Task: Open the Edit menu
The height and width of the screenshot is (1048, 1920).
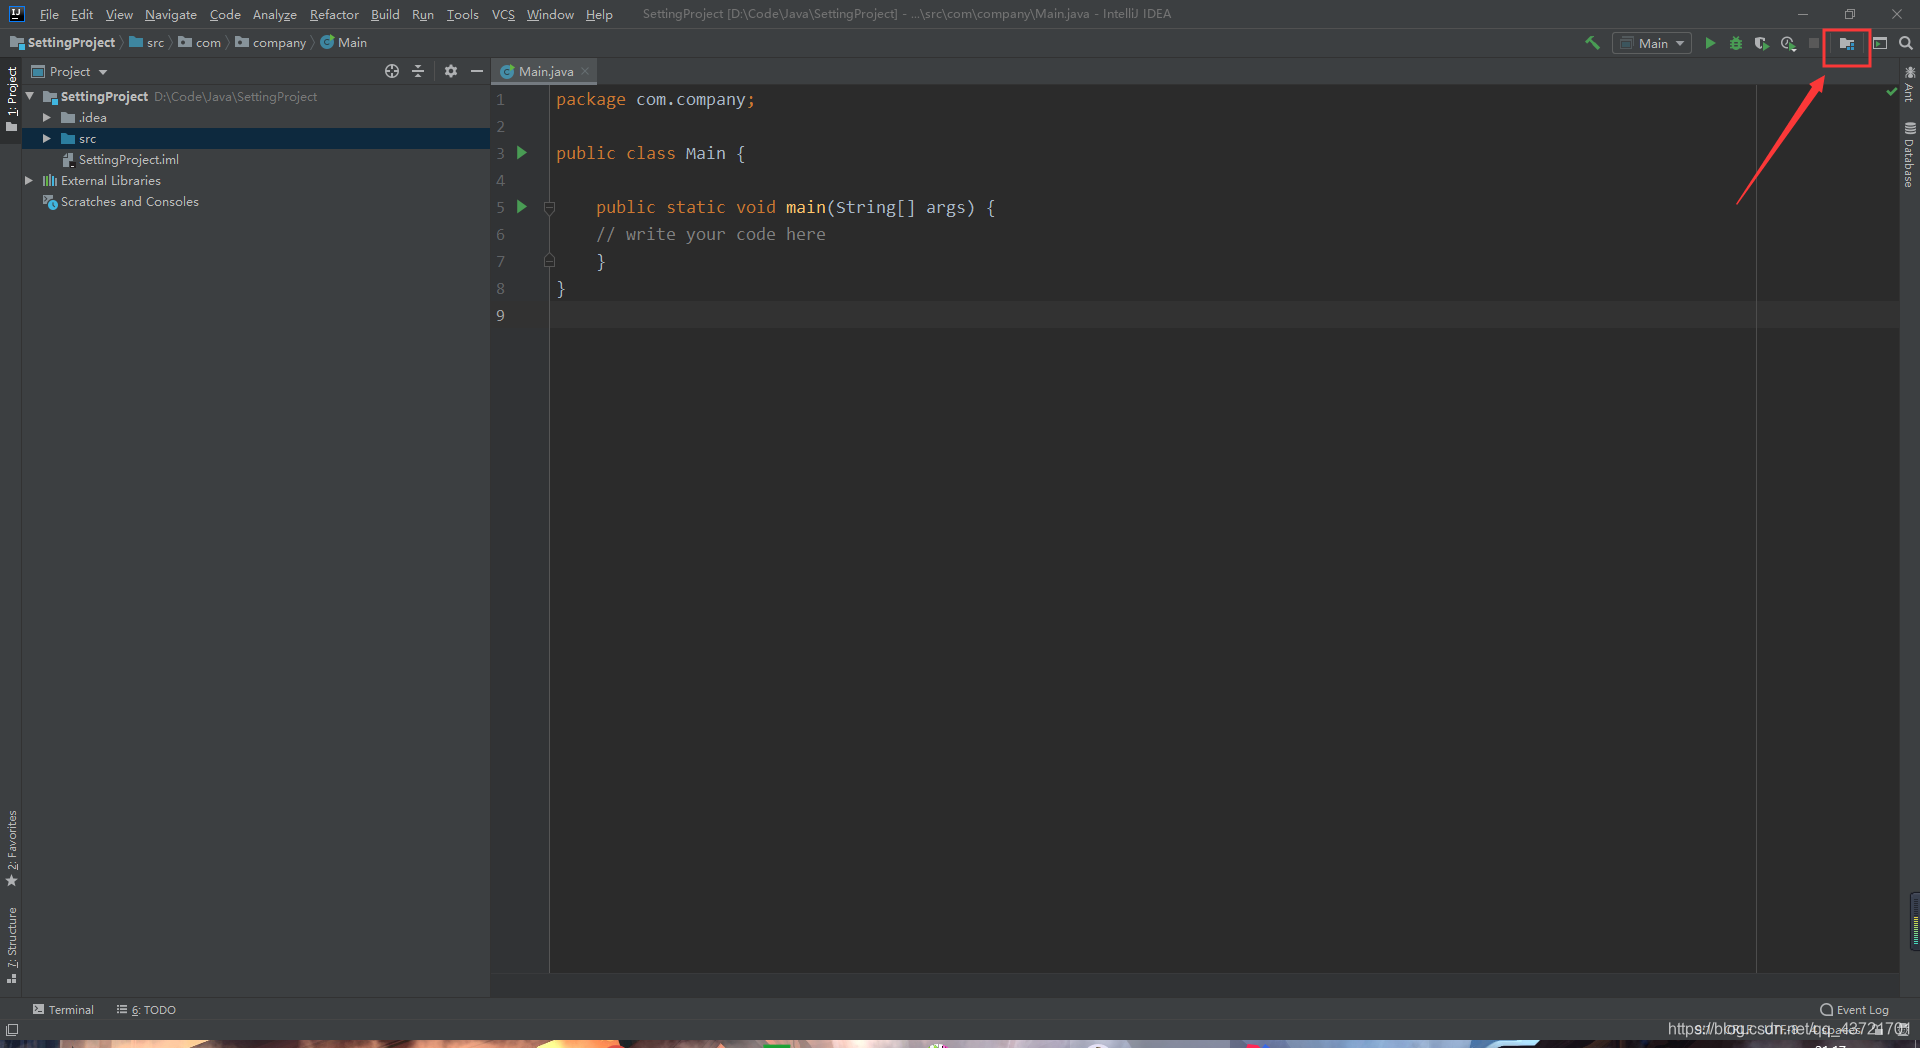Action: [82, 14]
